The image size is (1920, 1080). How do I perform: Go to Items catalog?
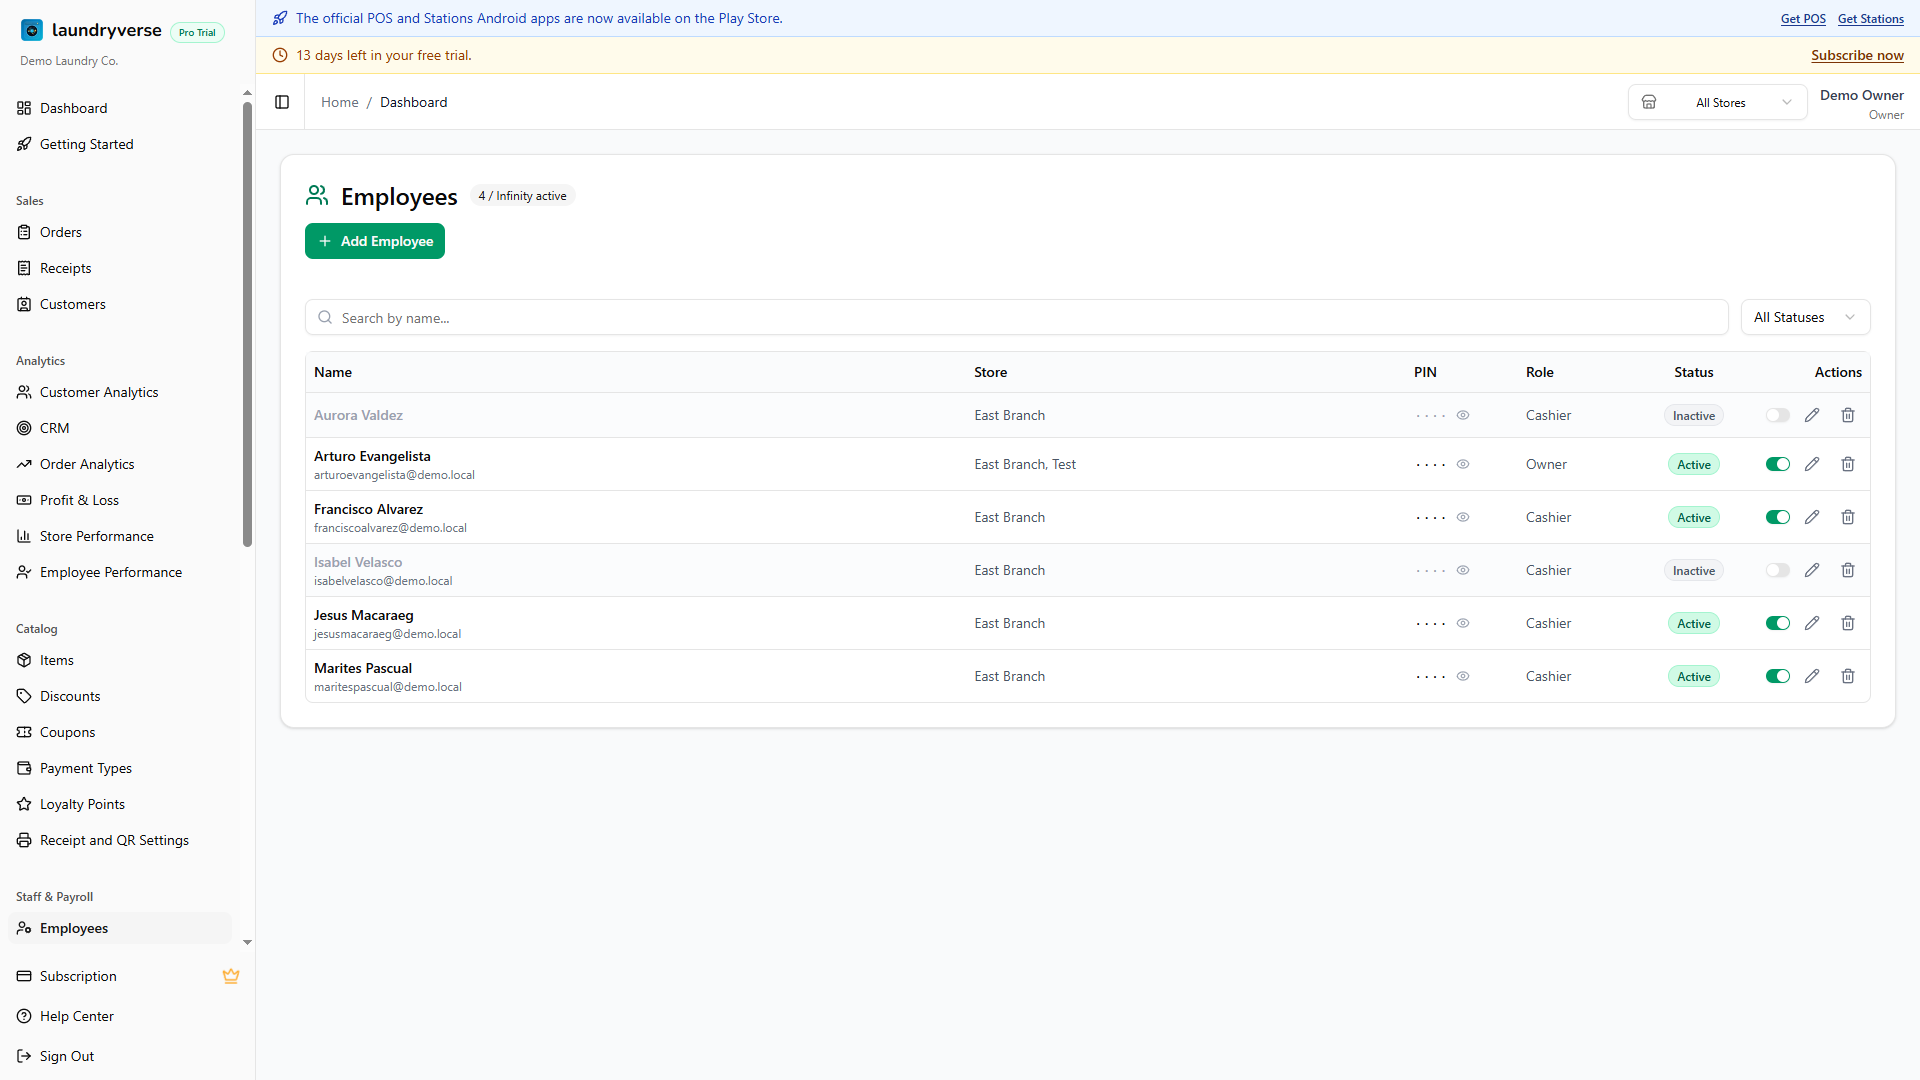point(120,660)
